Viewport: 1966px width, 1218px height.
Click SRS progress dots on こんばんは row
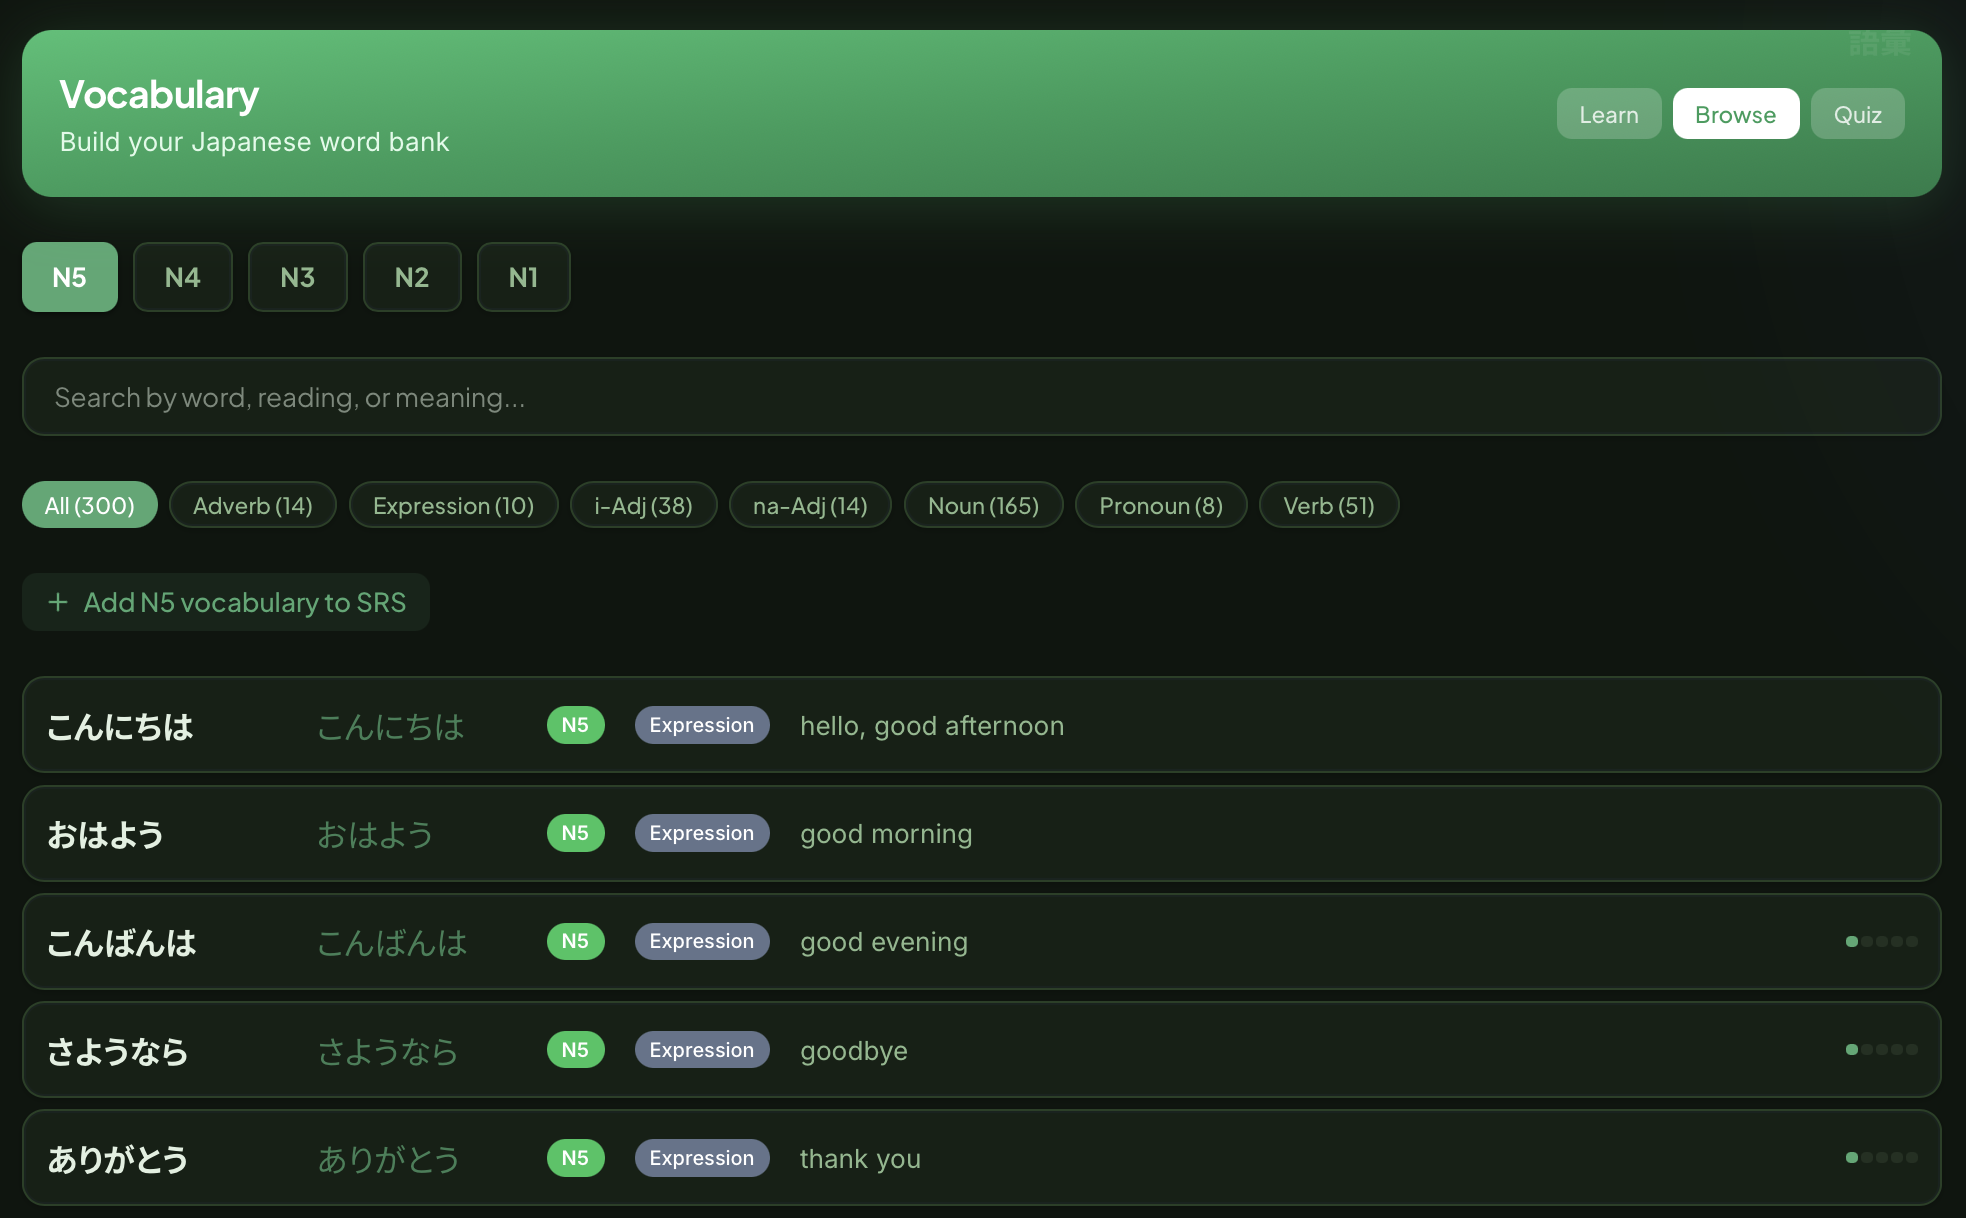point(1881,941)
